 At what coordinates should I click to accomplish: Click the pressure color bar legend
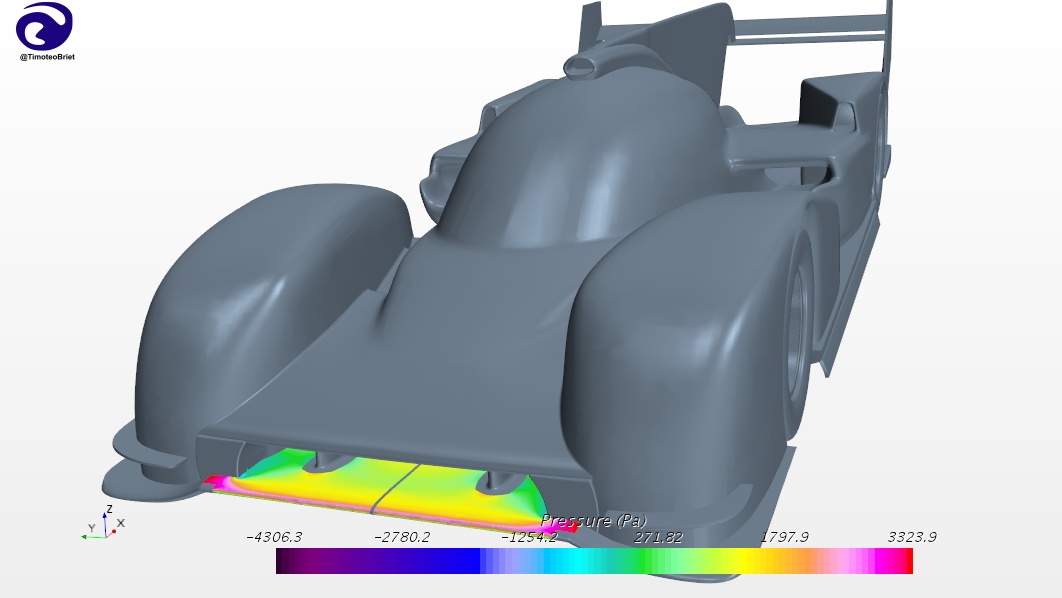[x=594, y=561]
